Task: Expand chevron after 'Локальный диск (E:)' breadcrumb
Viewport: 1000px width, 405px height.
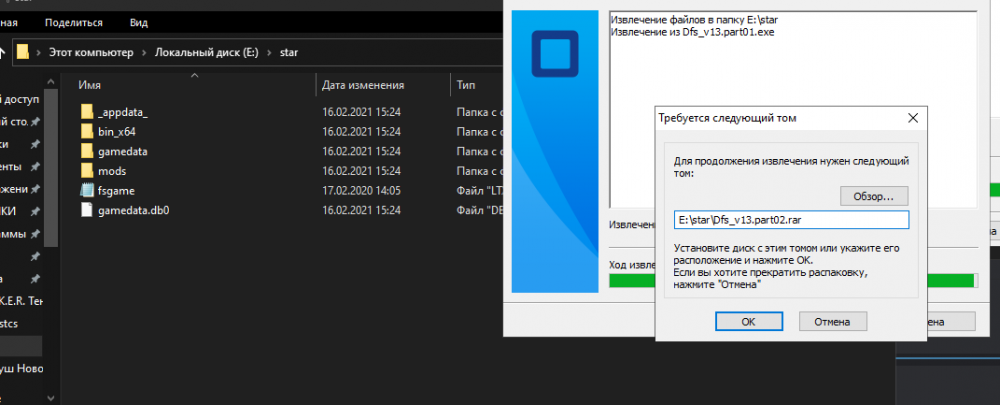Action: (x=269, y=52)
